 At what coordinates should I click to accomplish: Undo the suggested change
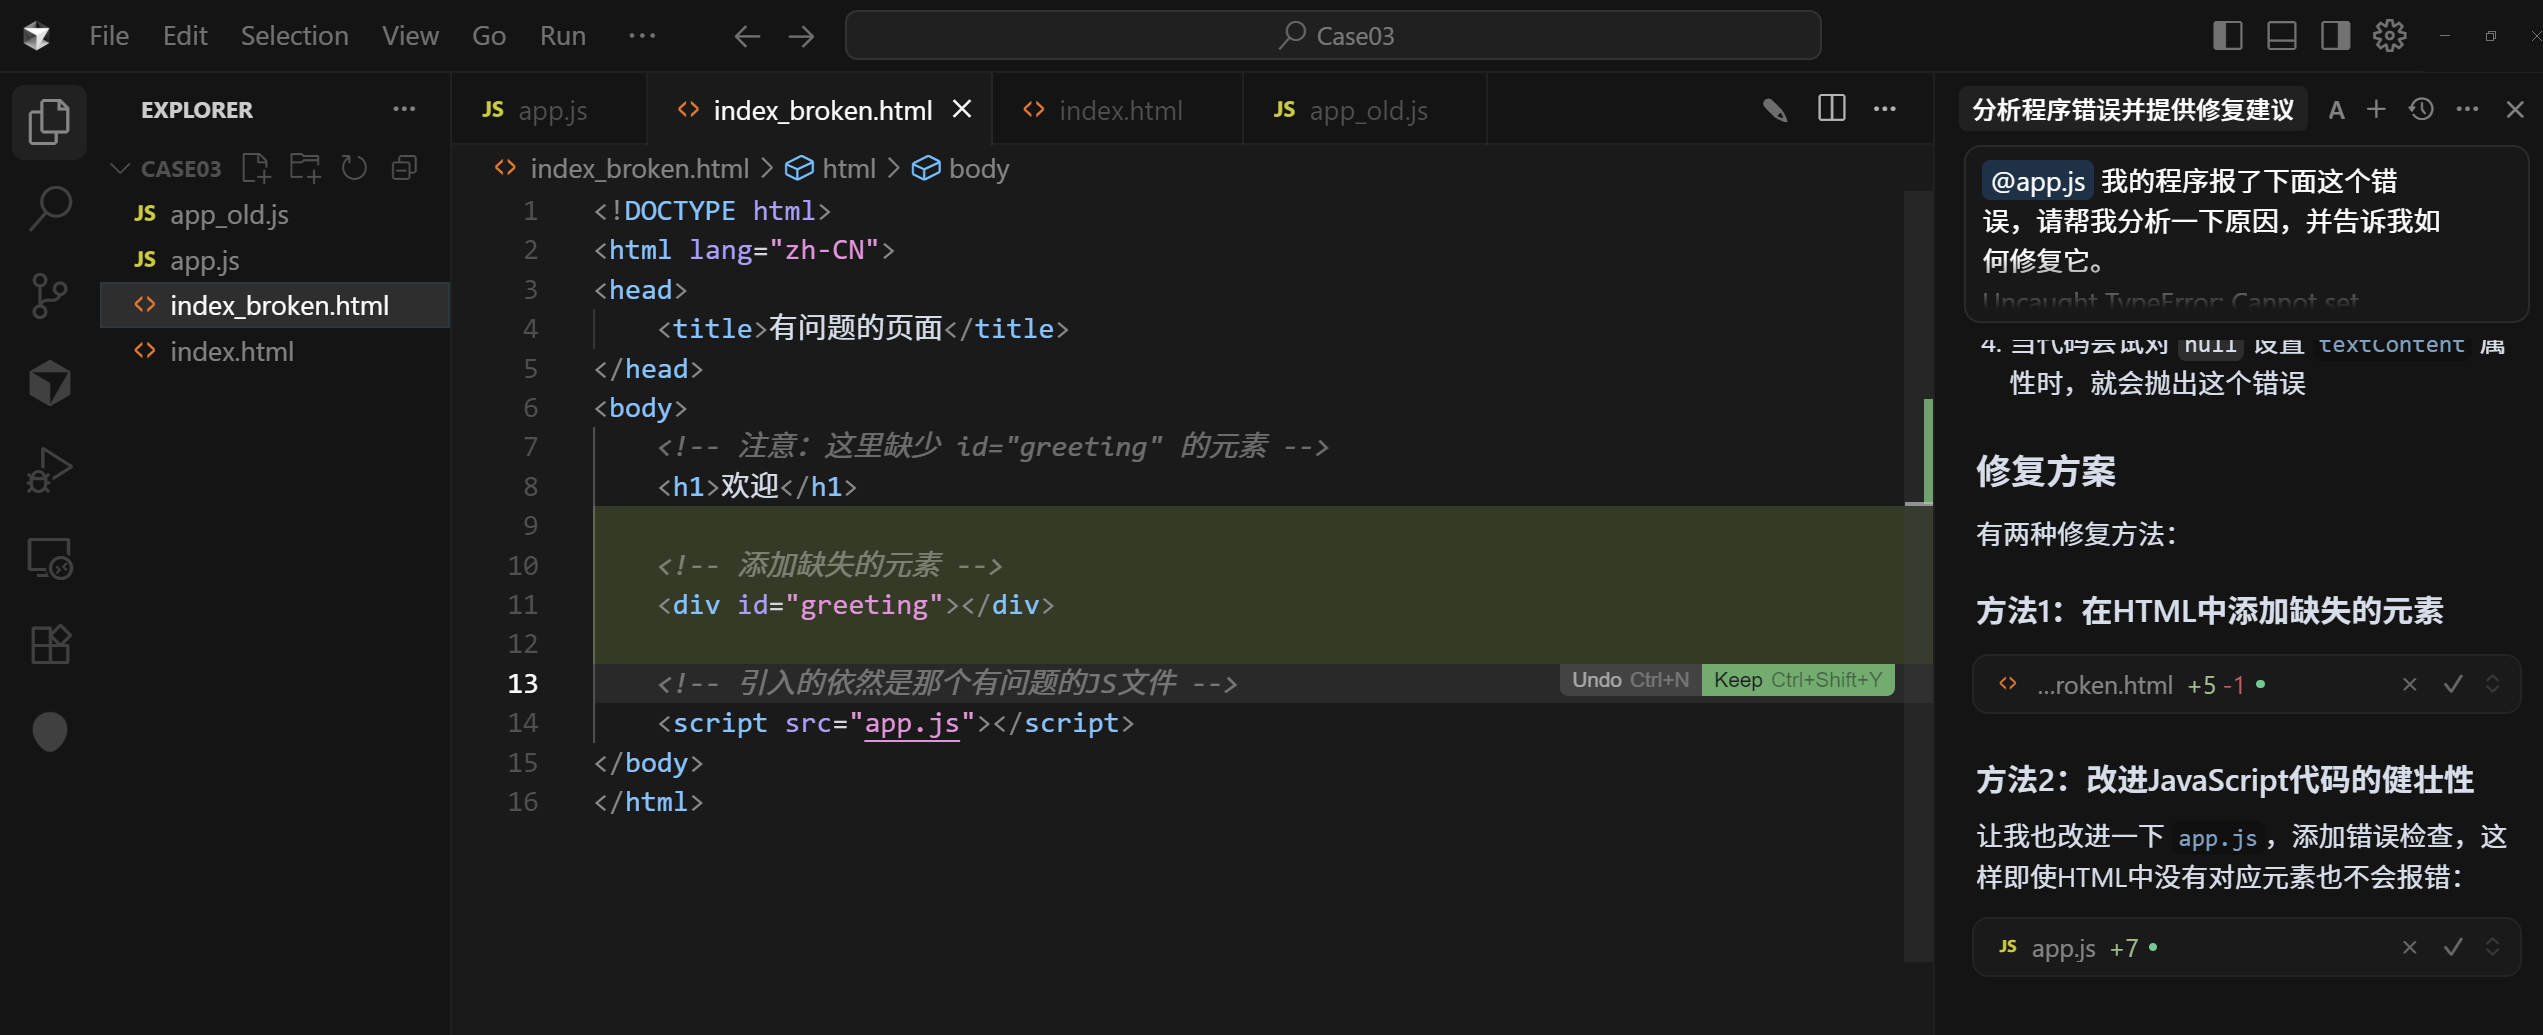[x=1630, y=680]
